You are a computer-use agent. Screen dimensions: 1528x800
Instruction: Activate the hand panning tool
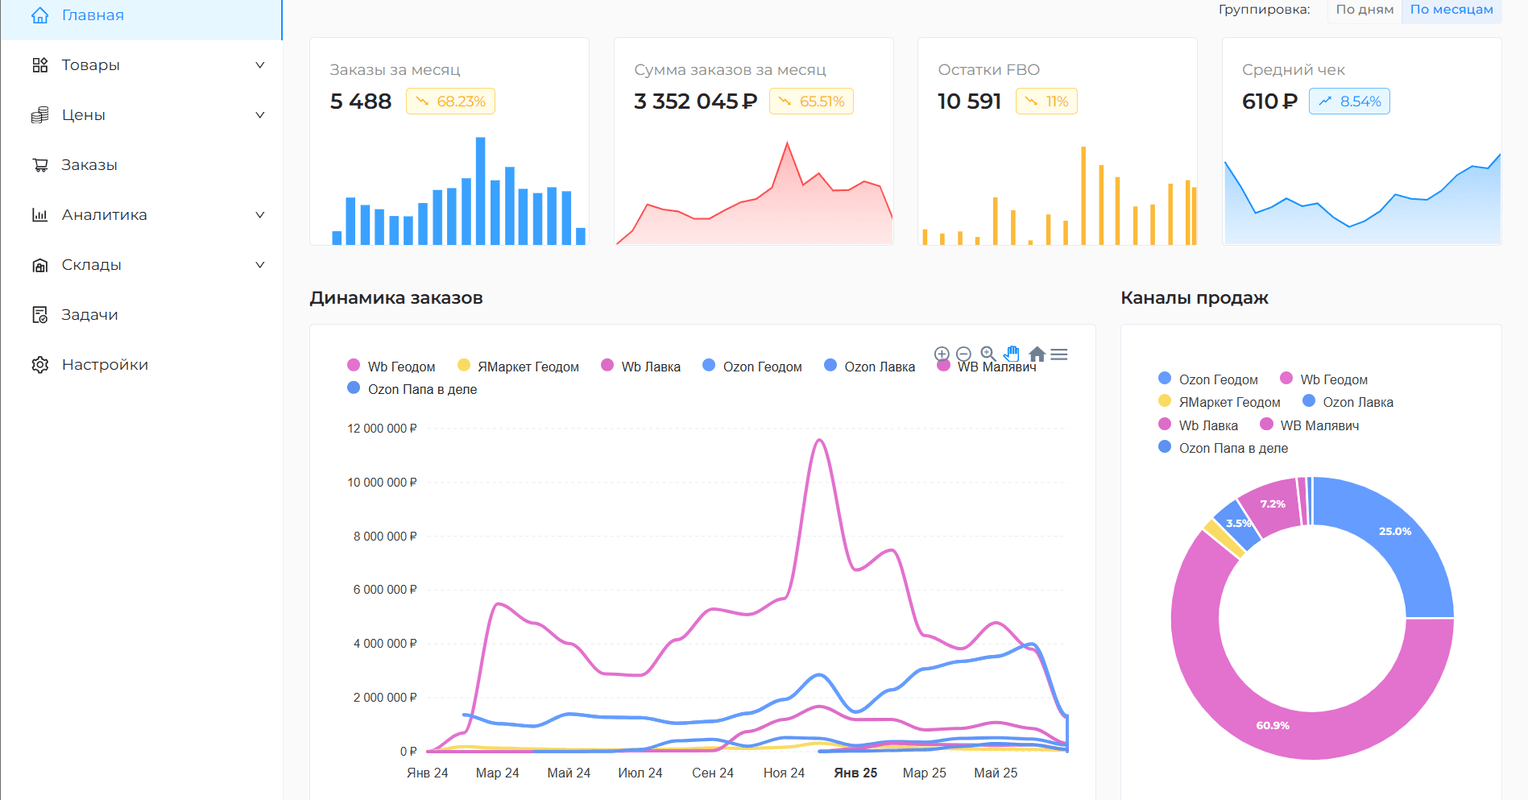[1012, 354]
